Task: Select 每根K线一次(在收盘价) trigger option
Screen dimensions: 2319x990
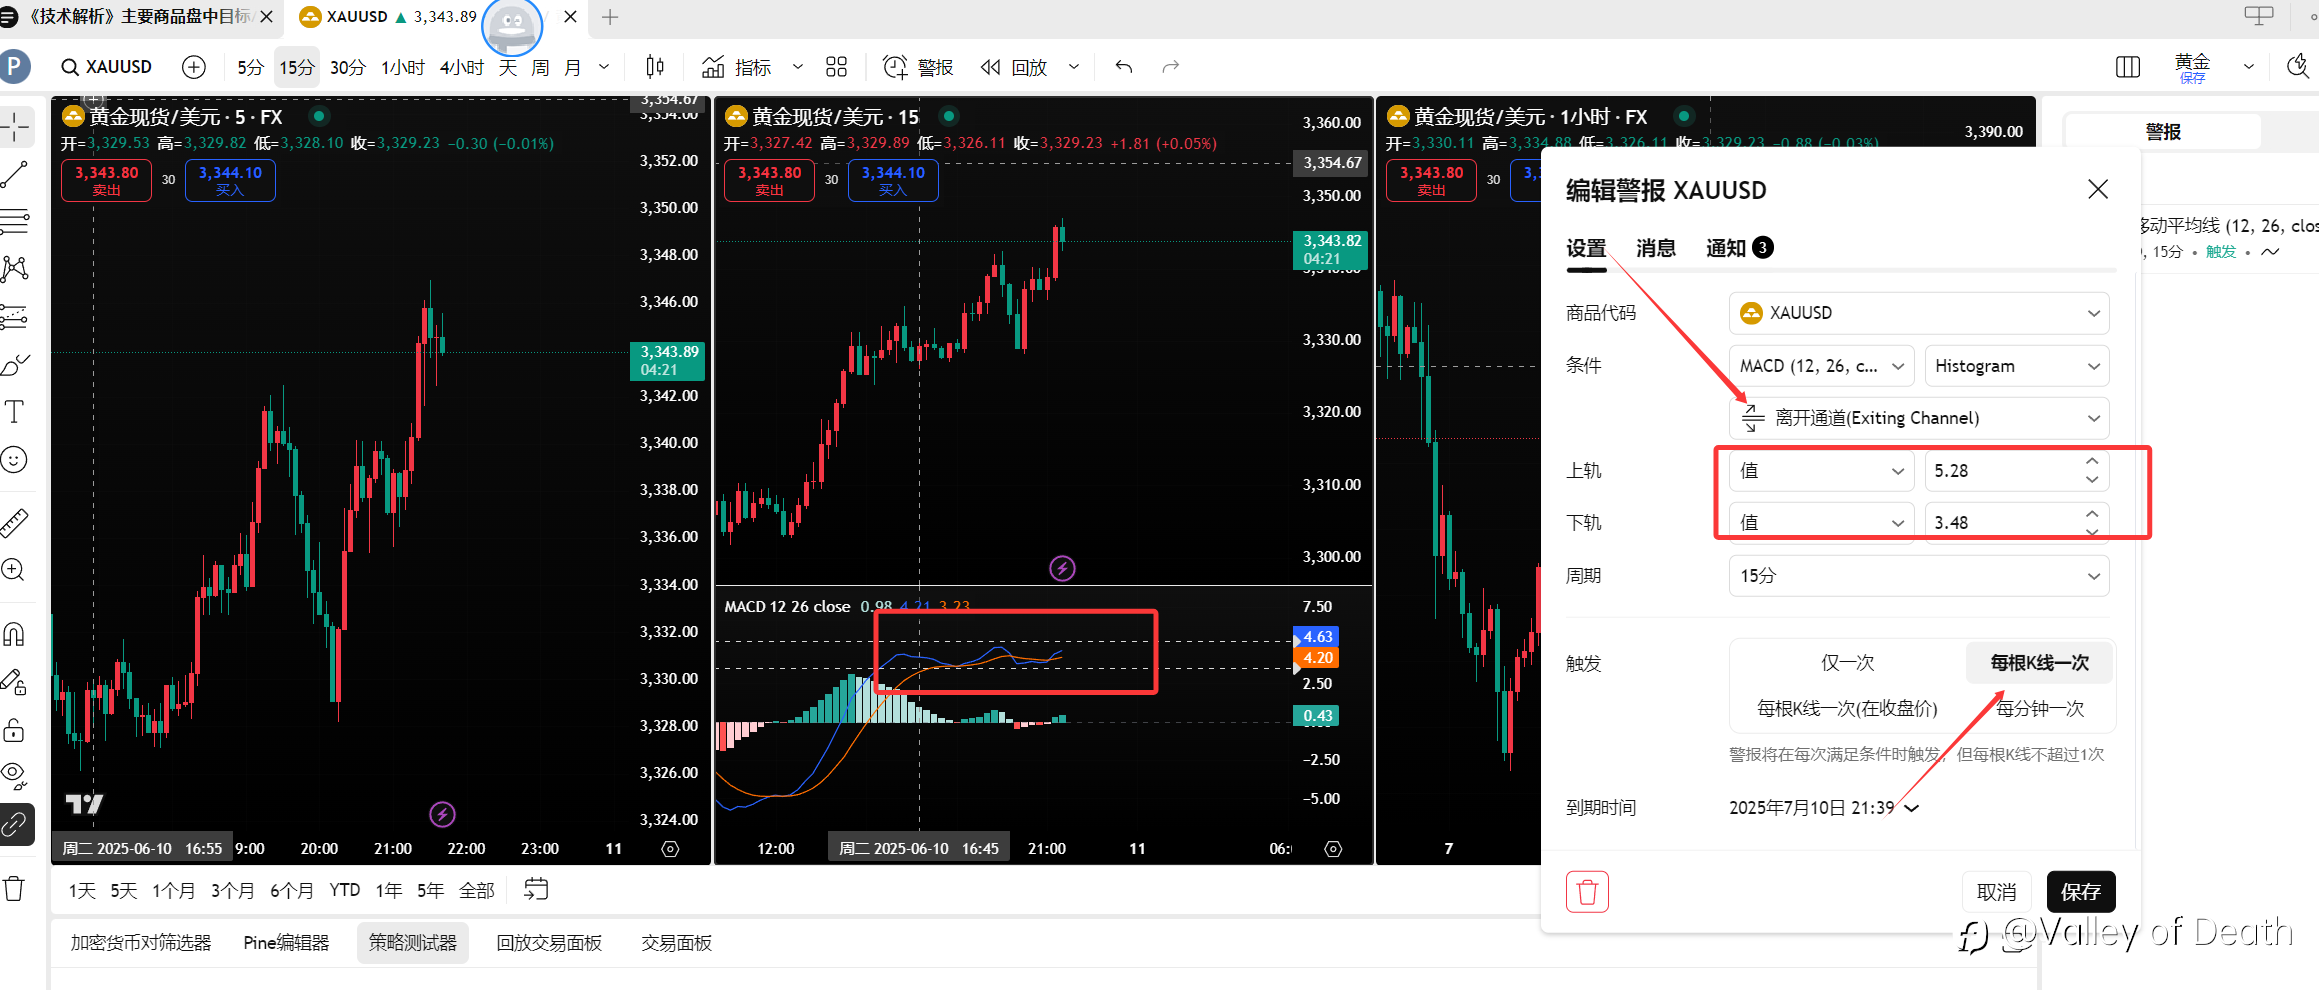Action: [x=1847, y=709]
